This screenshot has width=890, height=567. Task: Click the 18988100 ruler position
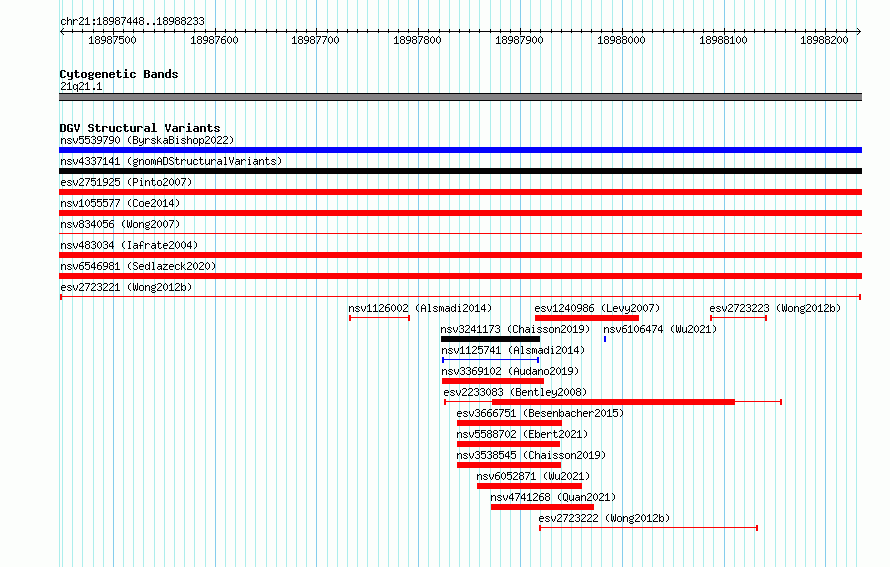point(723,40)
